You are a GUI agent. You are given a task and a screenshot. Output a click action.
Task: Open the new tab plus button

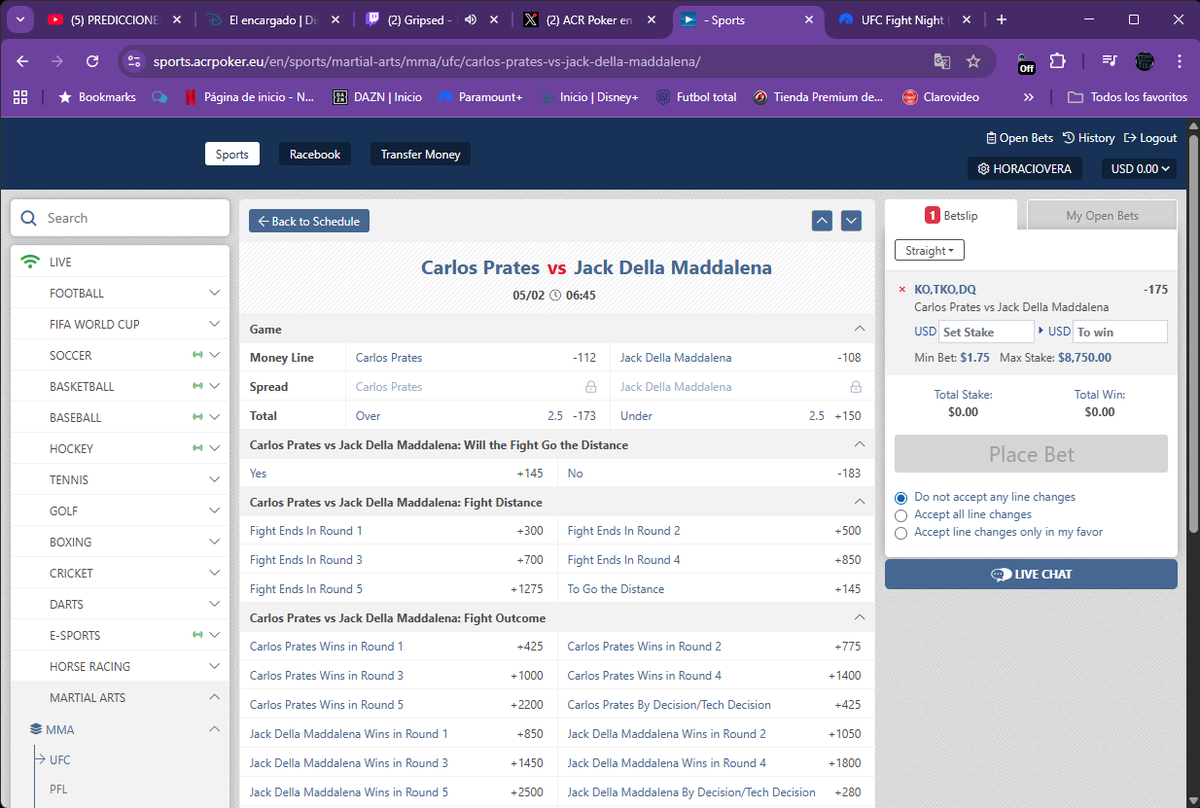tap(1001, 19)
